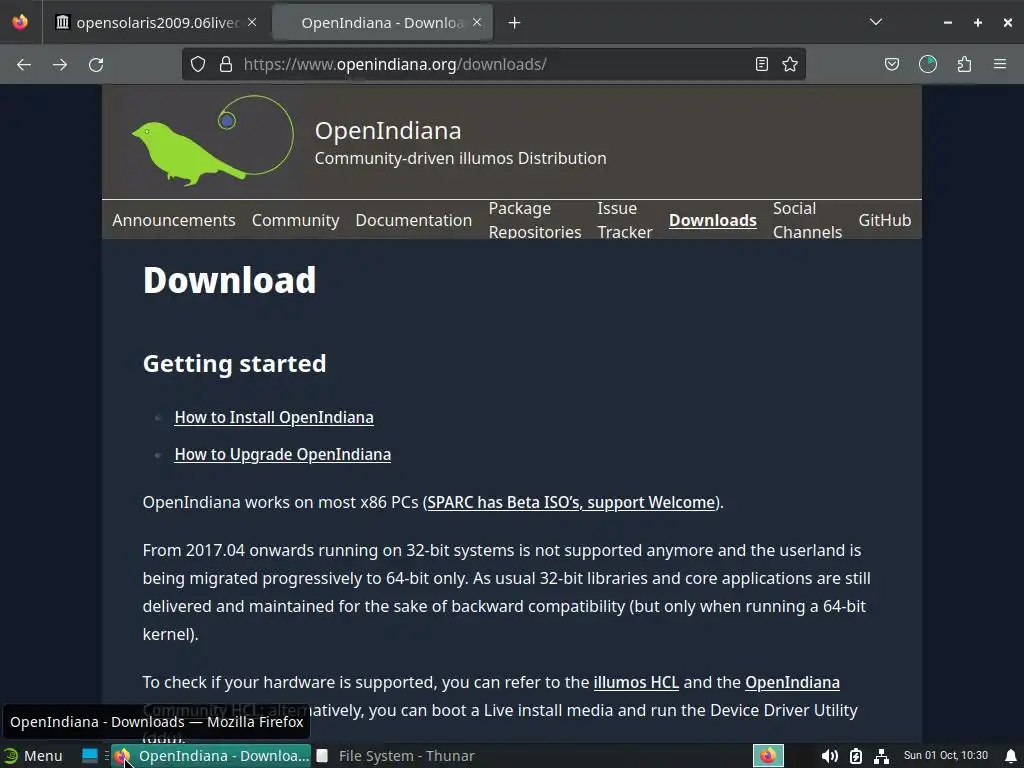Open GitHub nav item
1024x768 pixels.
click(884, 220)
